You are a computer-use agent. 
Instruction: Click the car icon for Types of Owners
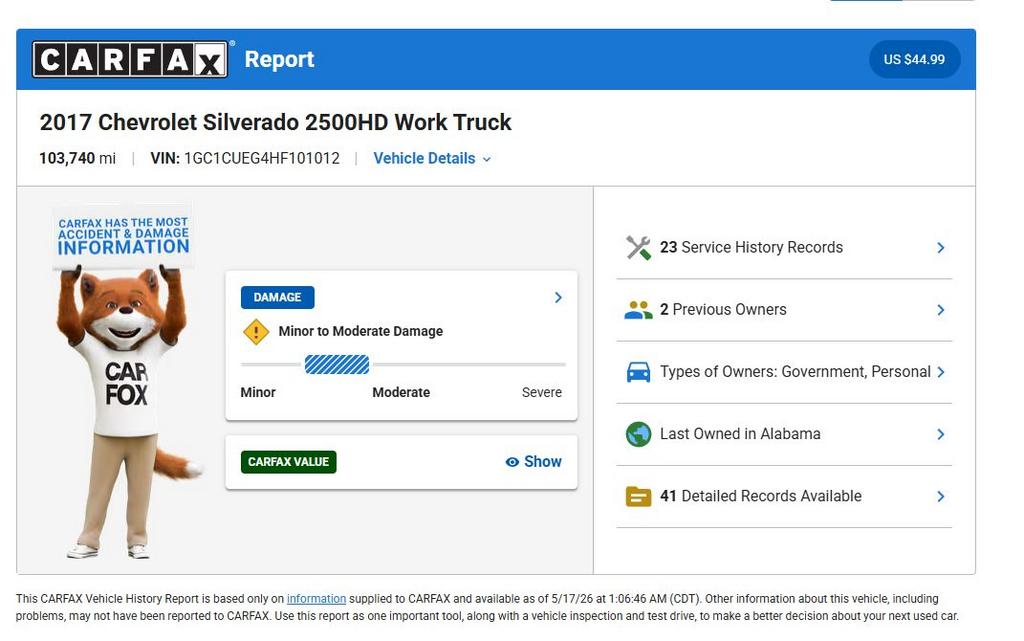coord(638,372)
